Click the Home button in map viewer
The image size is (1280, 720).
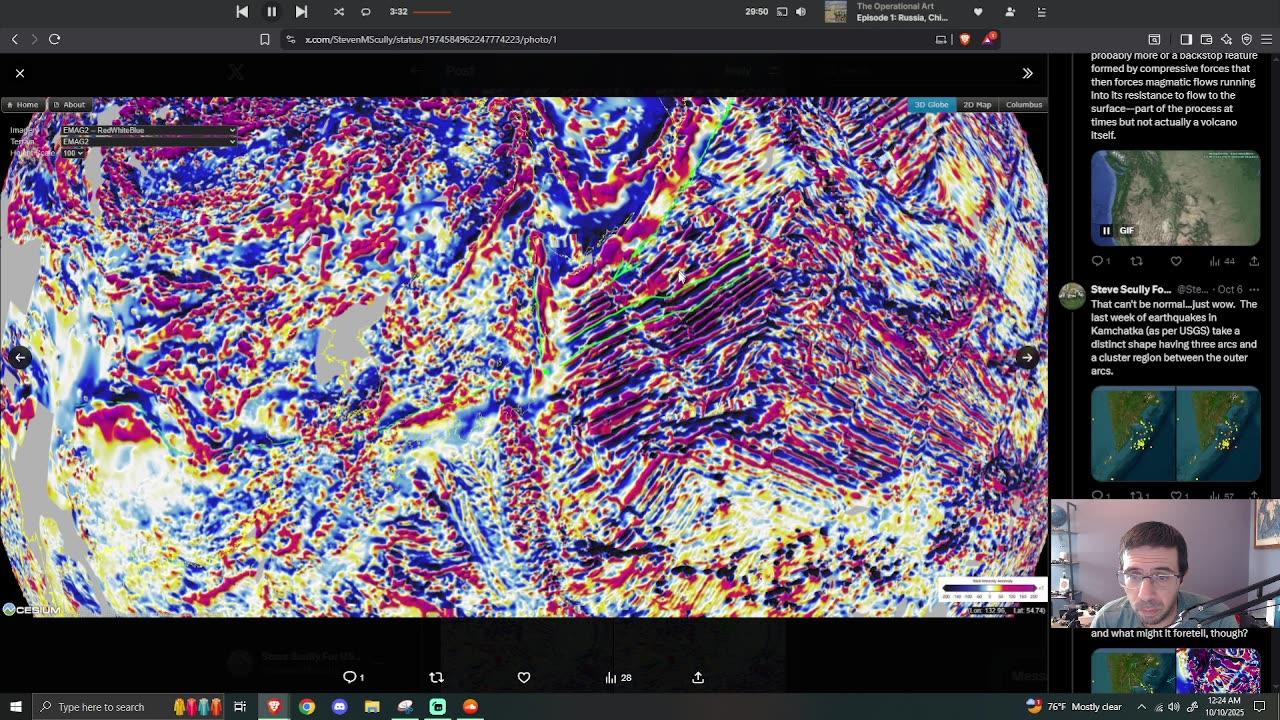(x=22, y=105)
